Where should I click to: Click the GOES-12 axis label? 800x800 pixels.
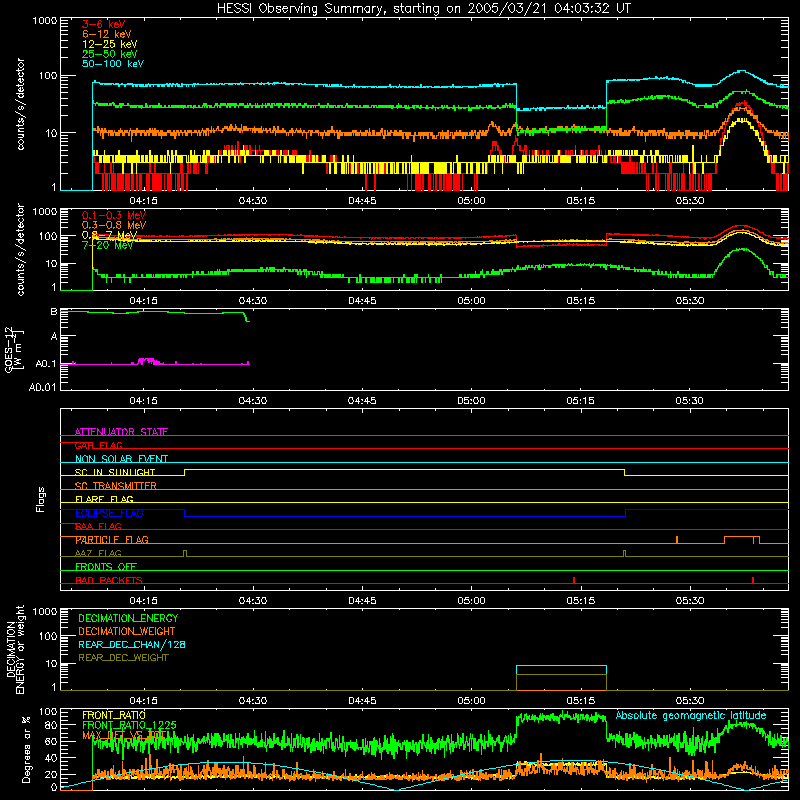pyautogui.click(x=14, y=349)
